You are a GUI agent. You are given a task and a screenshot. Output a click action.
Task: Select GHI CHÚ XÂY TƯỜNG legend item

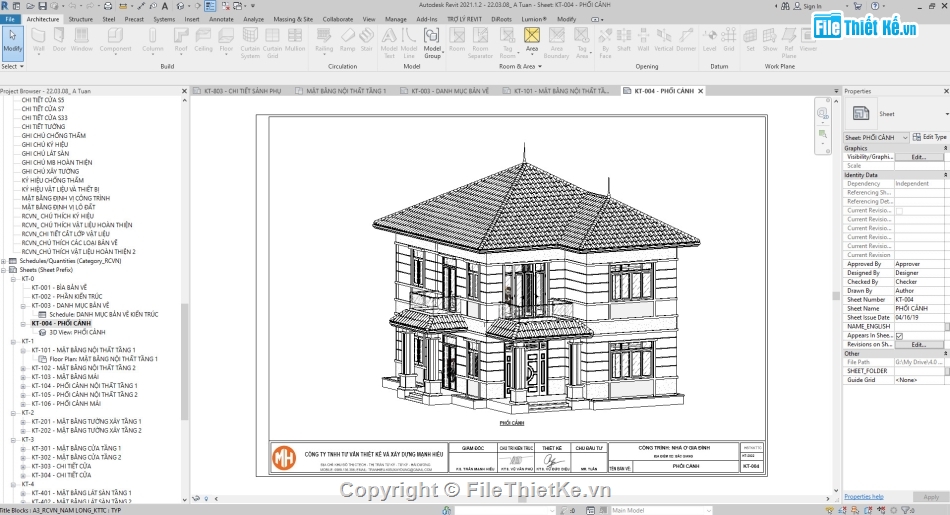pos(50,171)
